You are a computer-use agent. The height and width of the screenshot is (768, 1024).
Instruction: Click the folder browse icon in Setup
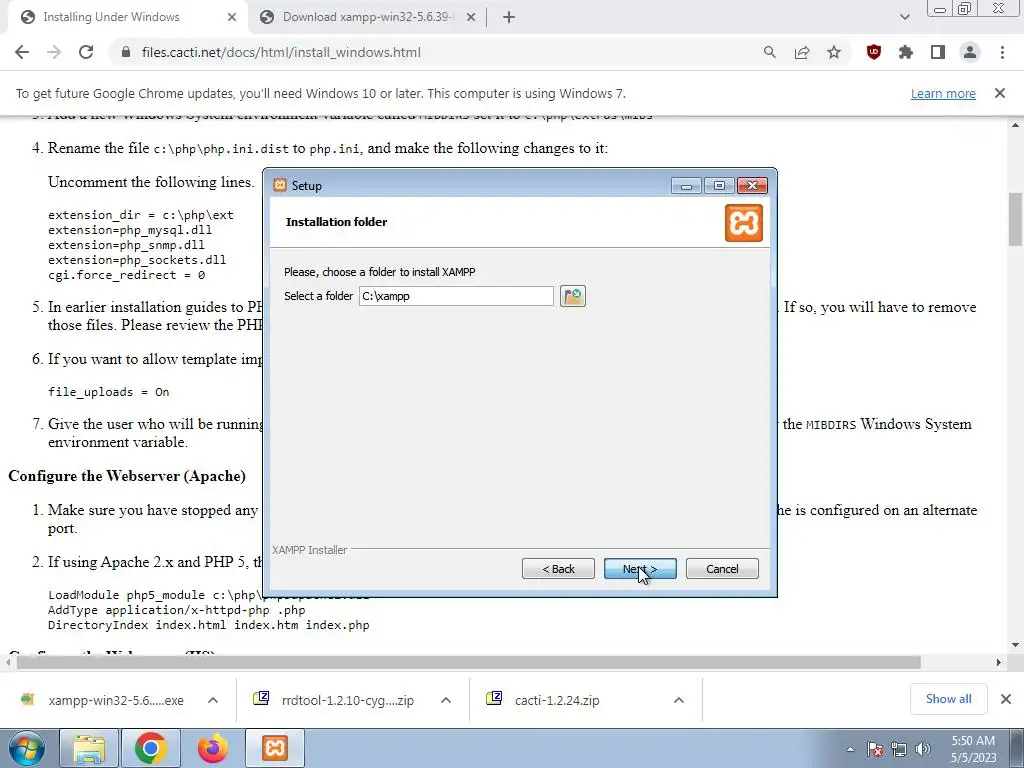[573, 296]
